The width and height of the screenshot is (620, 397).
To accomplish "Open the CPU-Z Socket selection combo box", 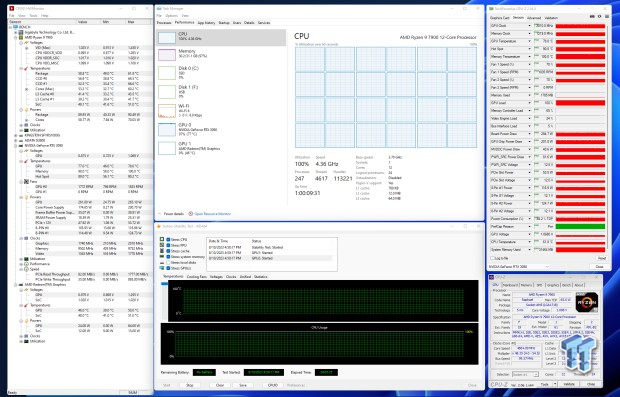I will click(525, 374).
